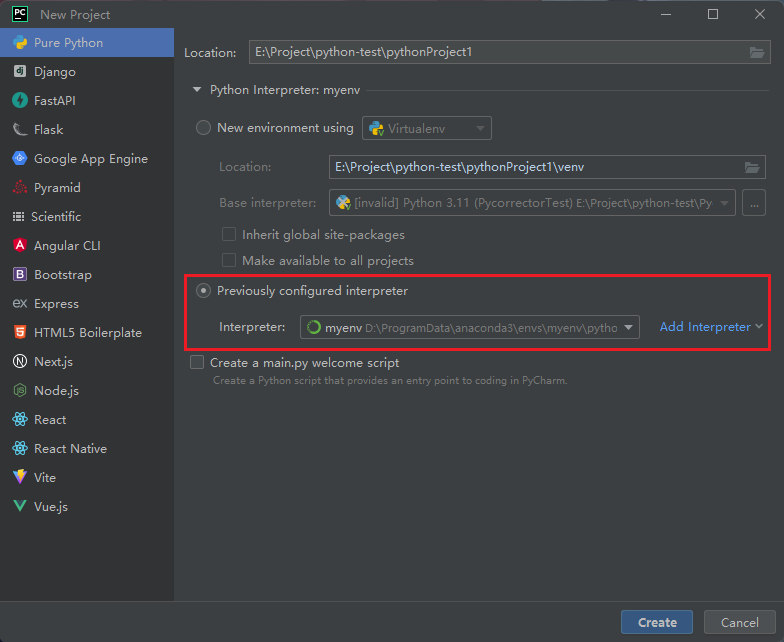Click the Cancel button
Image resolution: width=784 pixels, height=642 pixels.
[x=740, y=622]
